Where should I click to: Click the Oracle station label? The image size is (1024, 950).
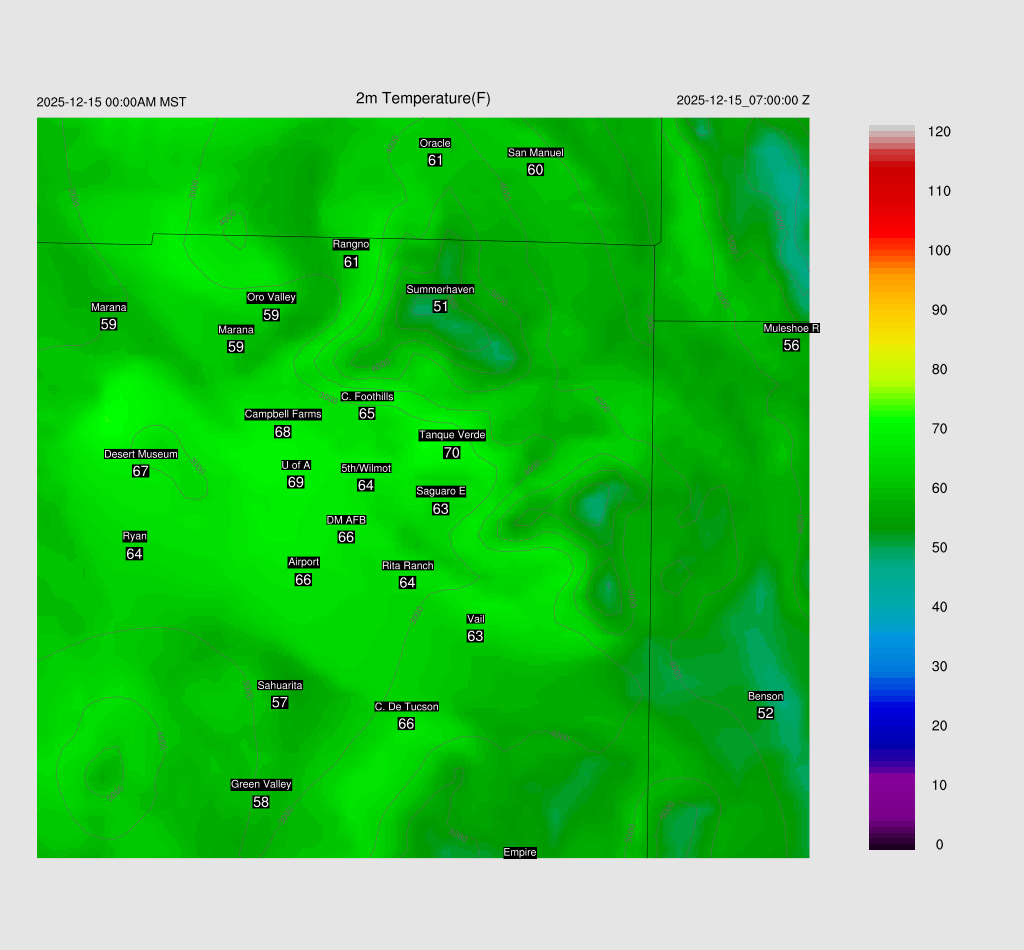(x=435, y=143)
